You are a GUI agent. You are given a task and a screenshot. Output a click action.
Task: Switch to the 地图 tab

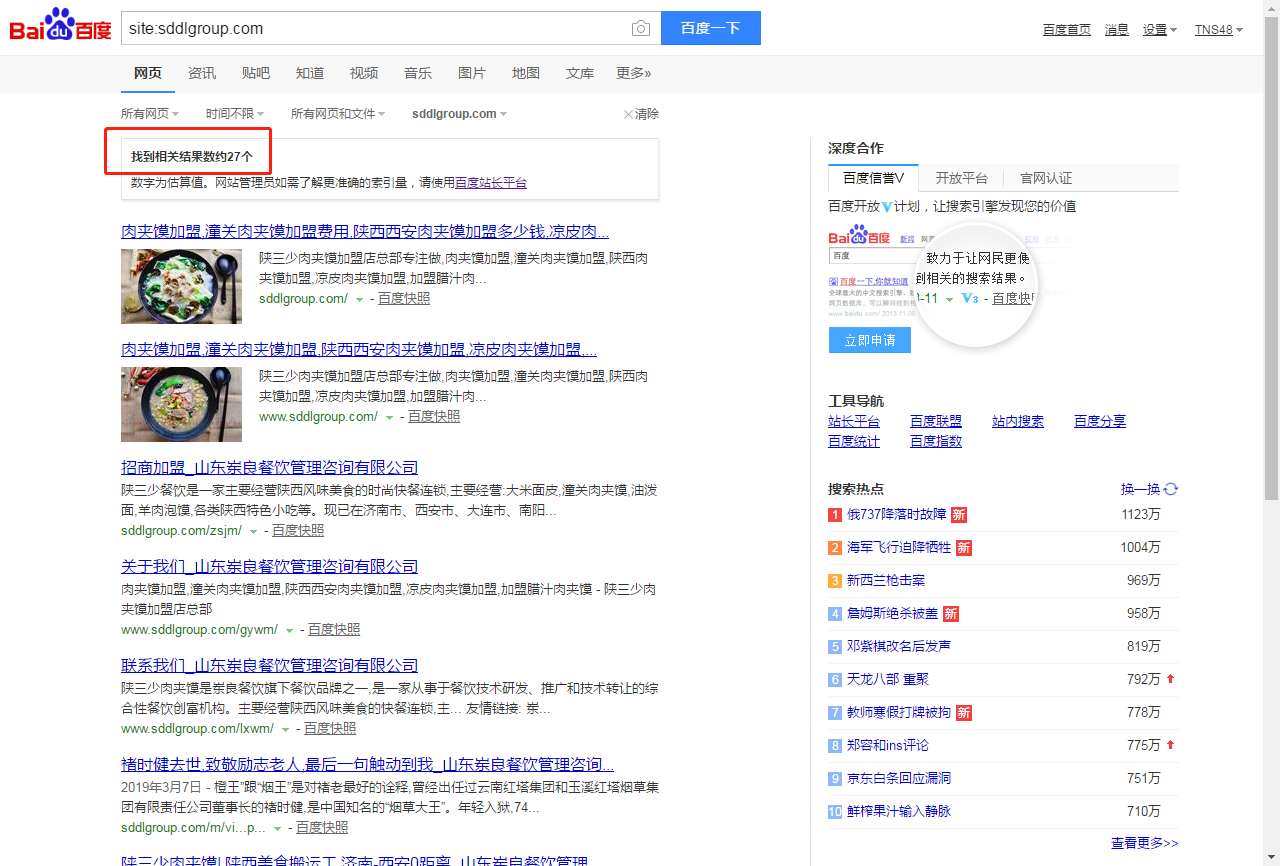(x=526, y=73)
